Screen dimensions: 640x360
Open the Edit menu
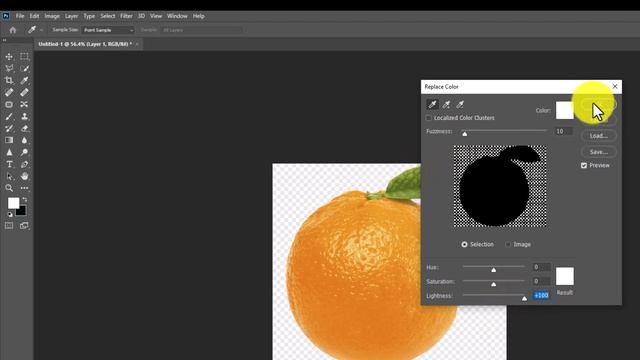[x=34, y=16]
